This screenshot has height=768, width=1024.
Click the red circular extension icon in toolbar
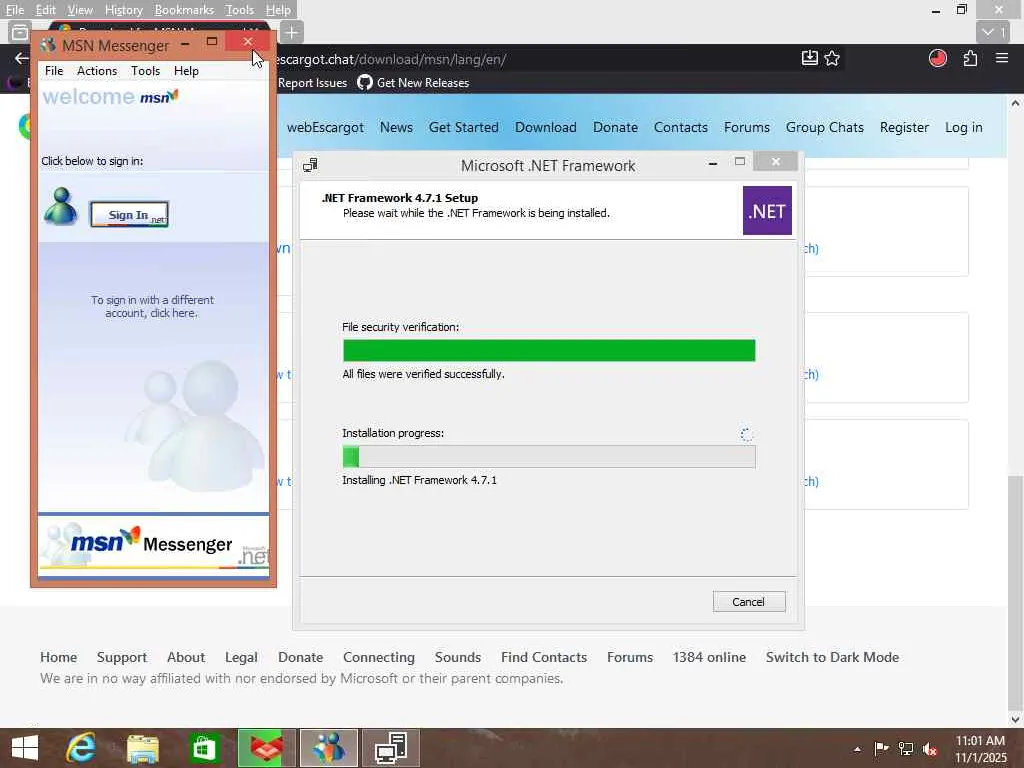938,58
